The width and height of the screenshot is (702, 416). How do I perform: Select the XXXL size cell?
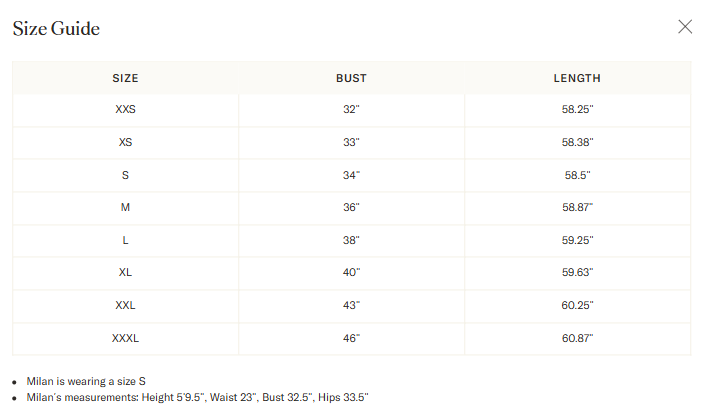[125, 338]
